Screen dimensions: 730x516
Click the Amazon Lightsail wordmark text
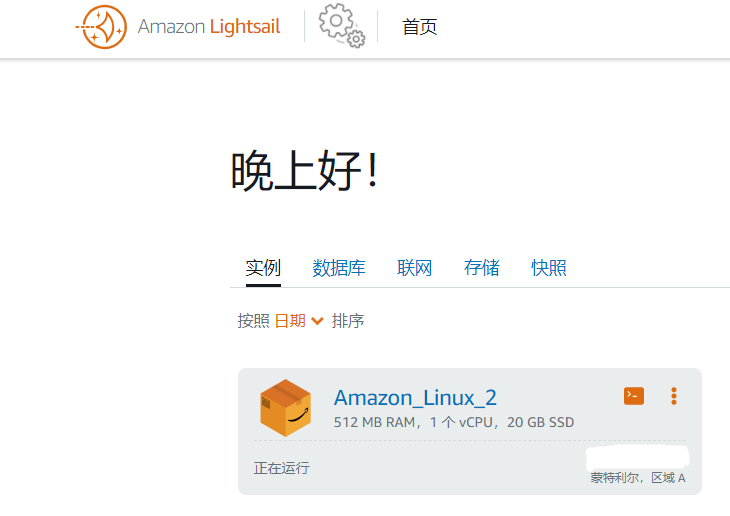pyautogui.click(x=209, y=27)
